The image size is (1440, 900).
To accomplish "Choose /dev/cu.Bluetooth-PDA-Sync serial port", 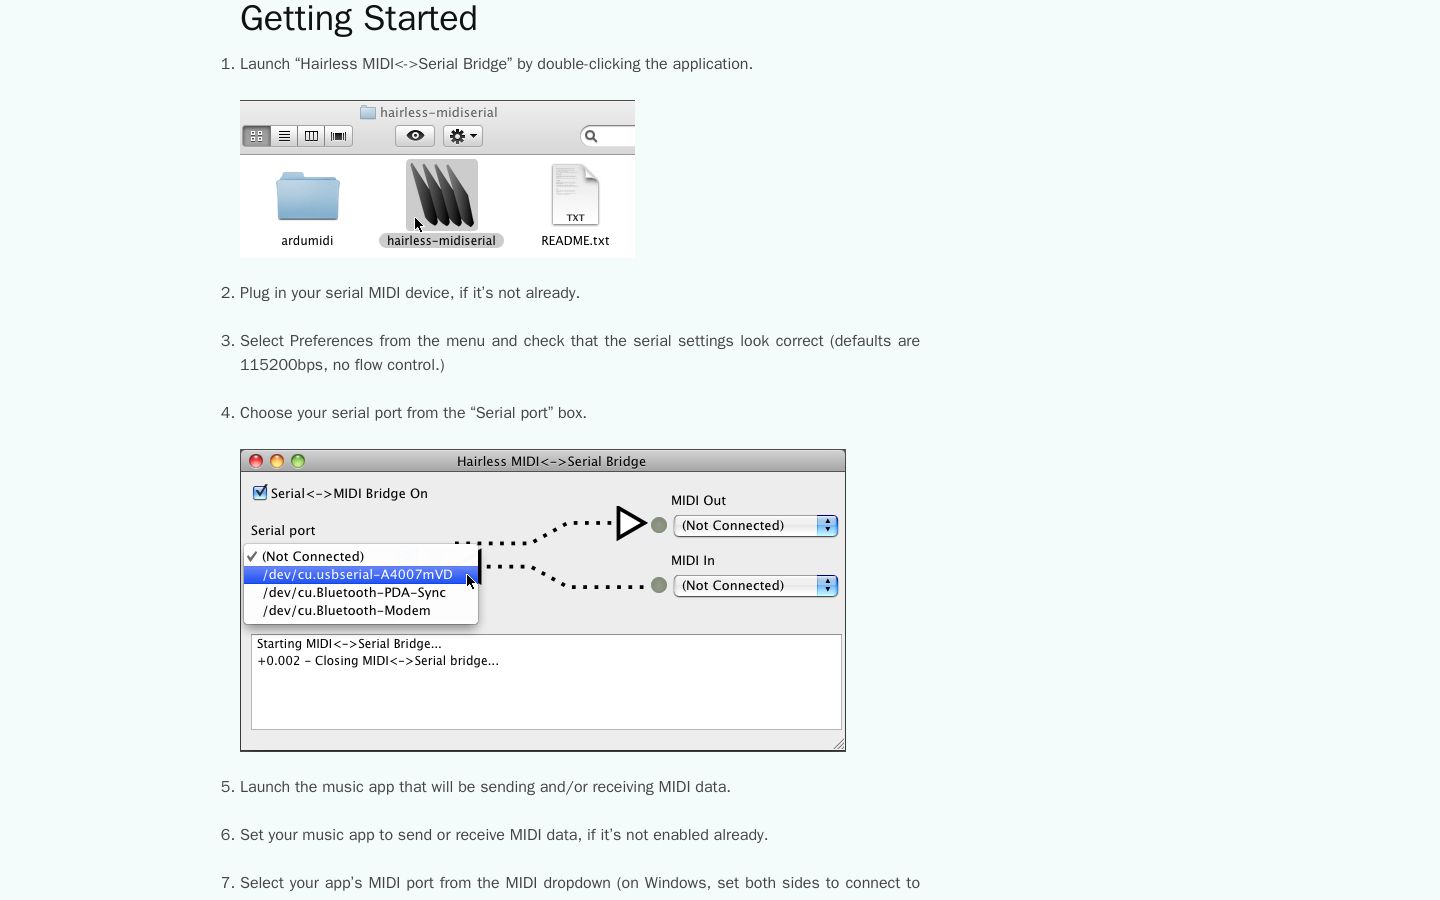I will pos(361,593).
